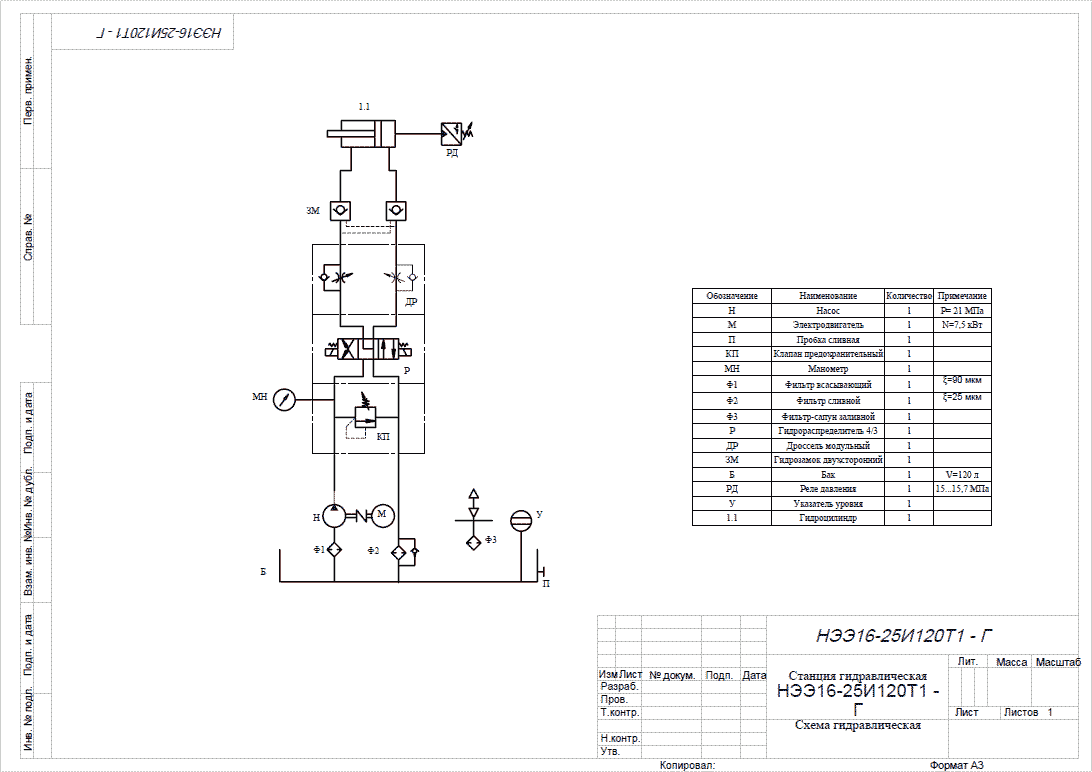1092x772 pixels.
Task: Select the Наименование column header
Action: 828,296
